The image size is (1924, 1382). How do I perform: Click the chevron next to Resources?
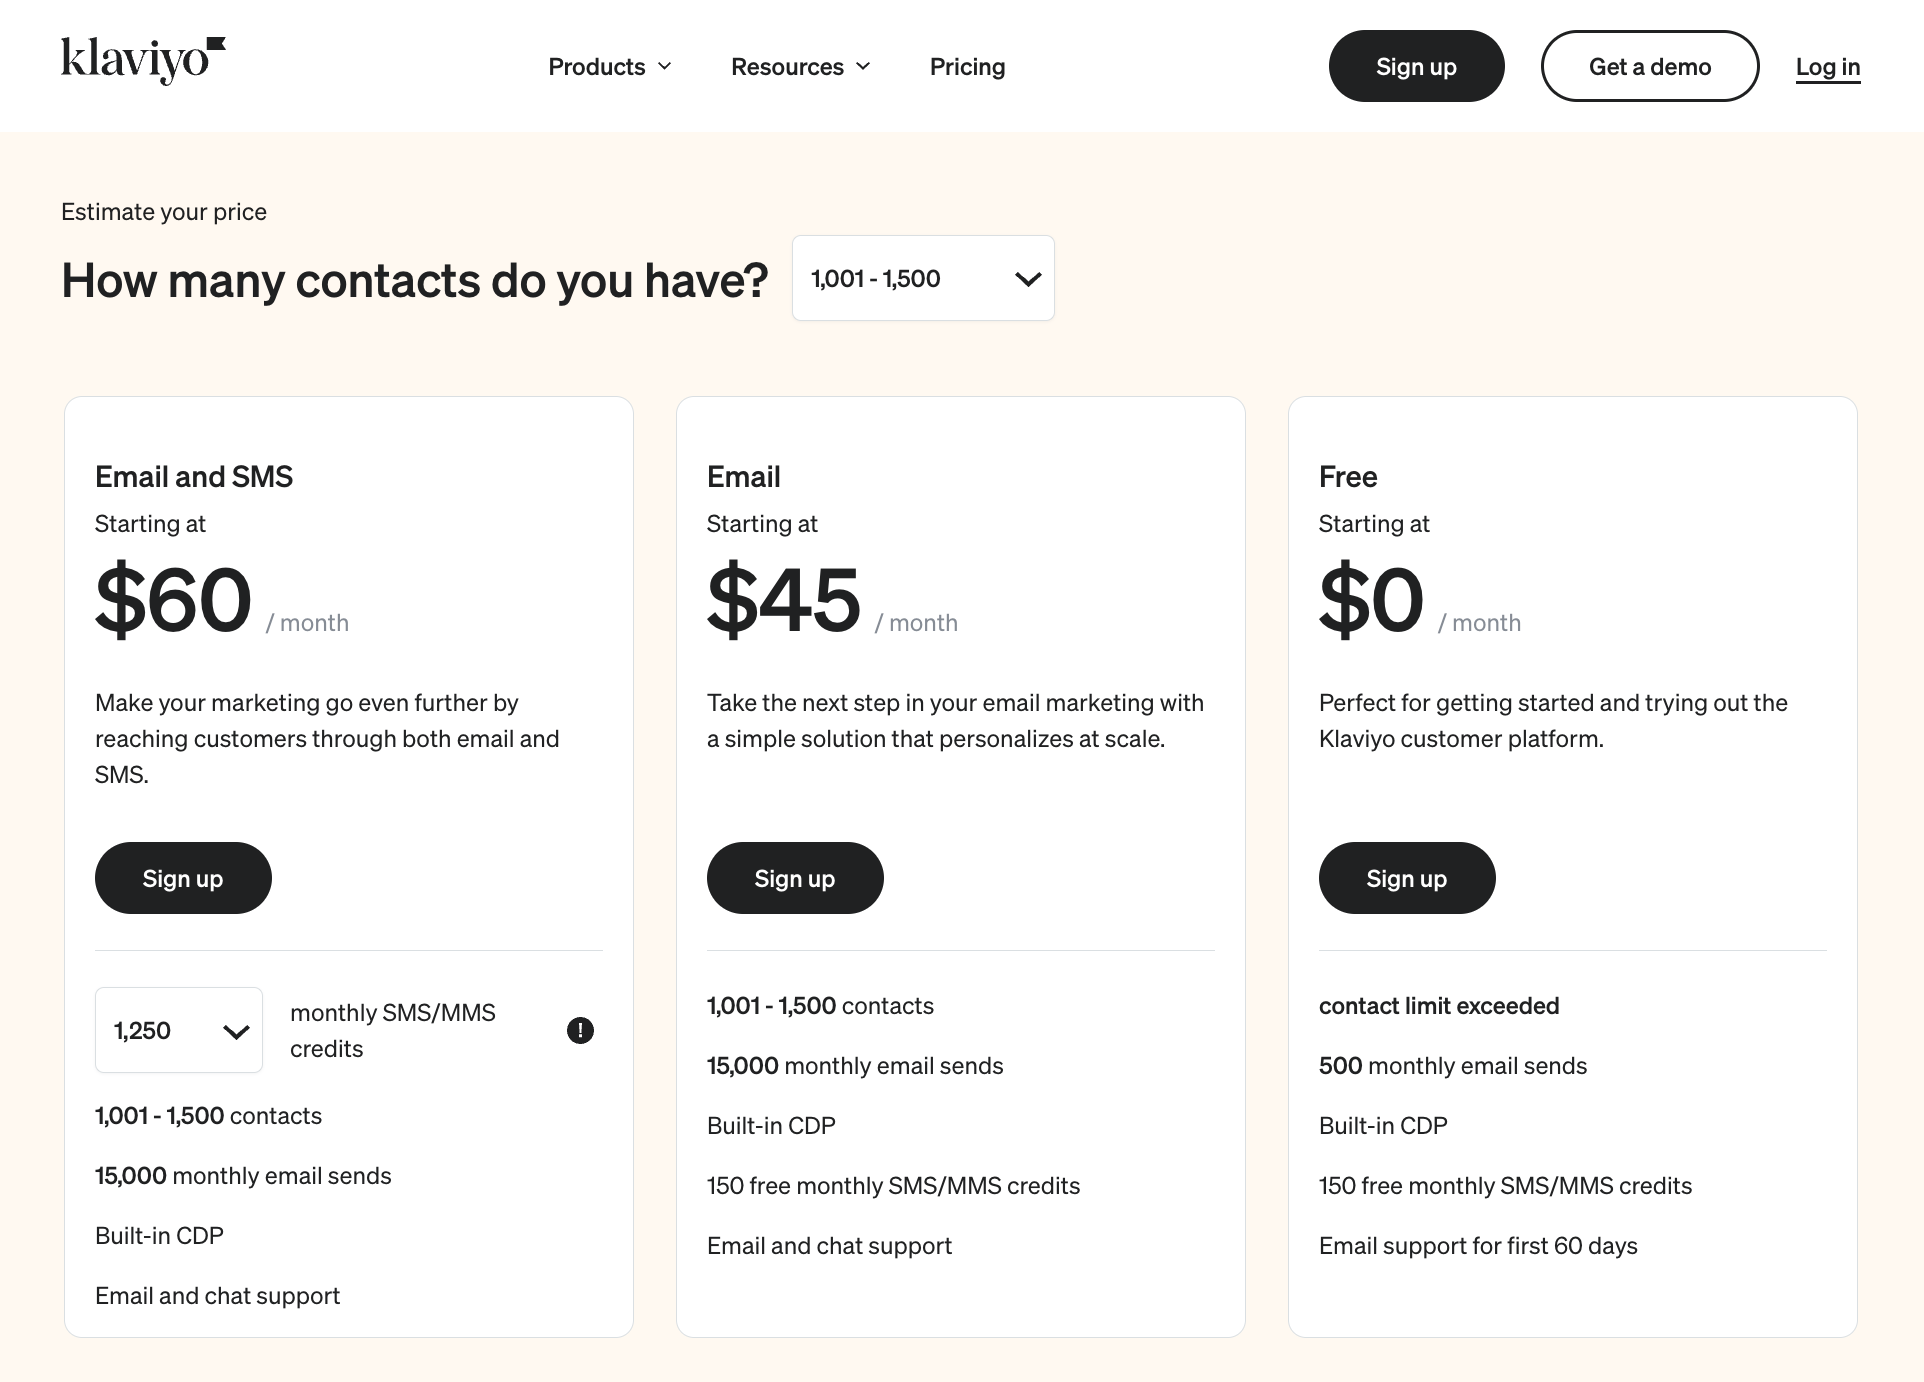864,67
